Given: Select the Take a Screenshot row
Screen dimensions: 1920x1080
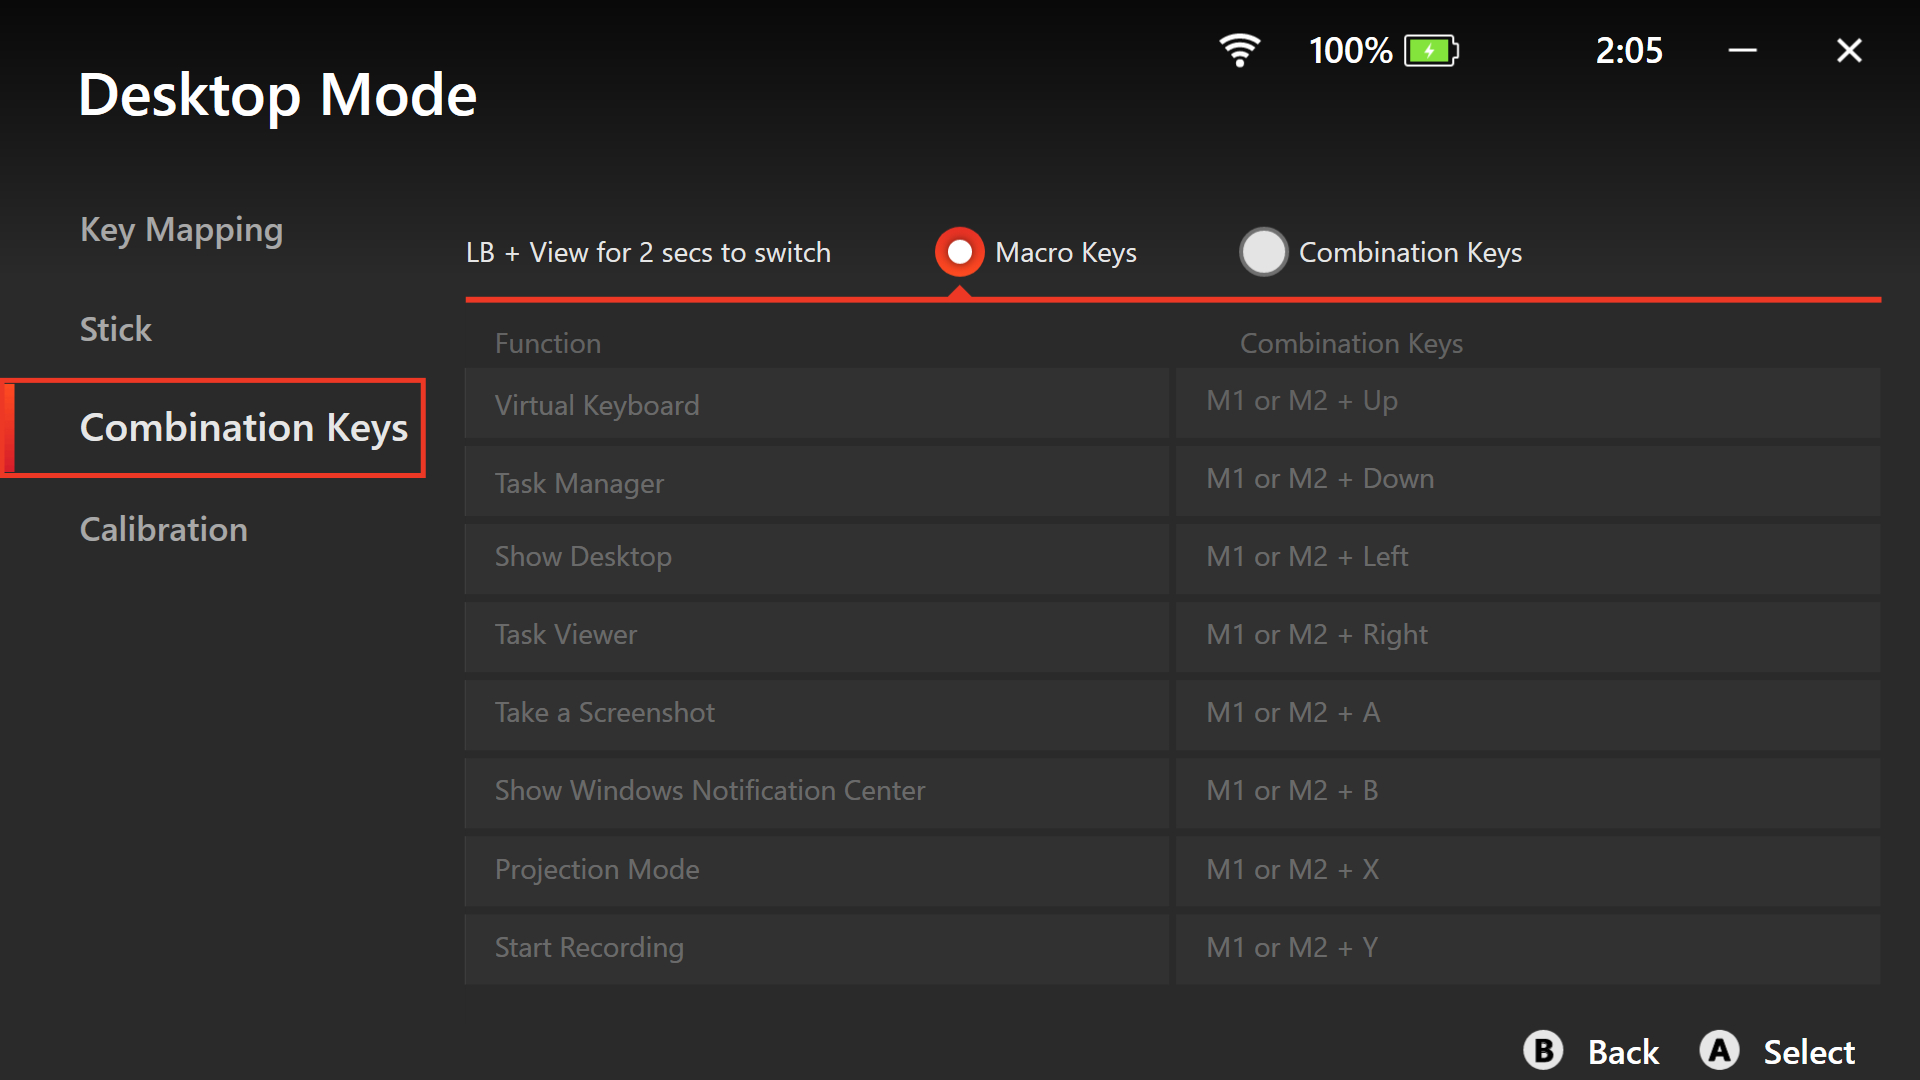Looking at the screenshot, I should pos(816,713).
